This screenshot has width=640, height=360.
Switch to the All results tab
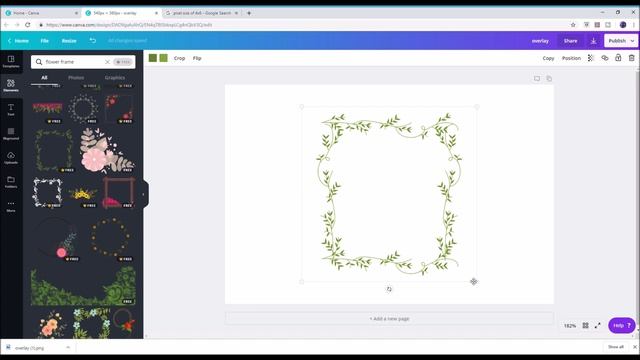[x=44, y=78]
